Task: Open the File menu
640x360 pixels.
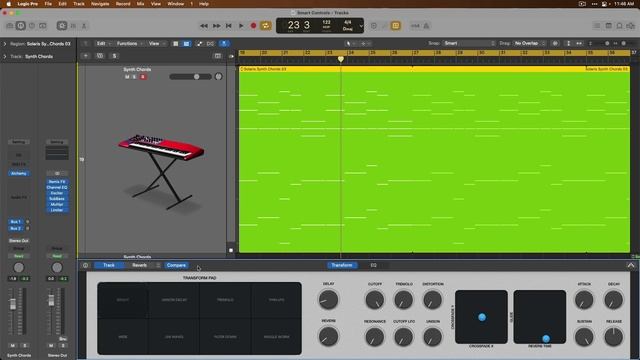Action: (x=48, y=4)
